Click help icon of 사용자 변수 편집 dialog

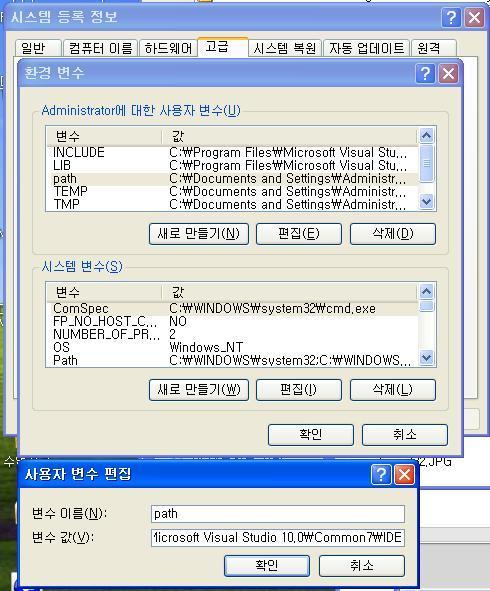coord(381,474)
